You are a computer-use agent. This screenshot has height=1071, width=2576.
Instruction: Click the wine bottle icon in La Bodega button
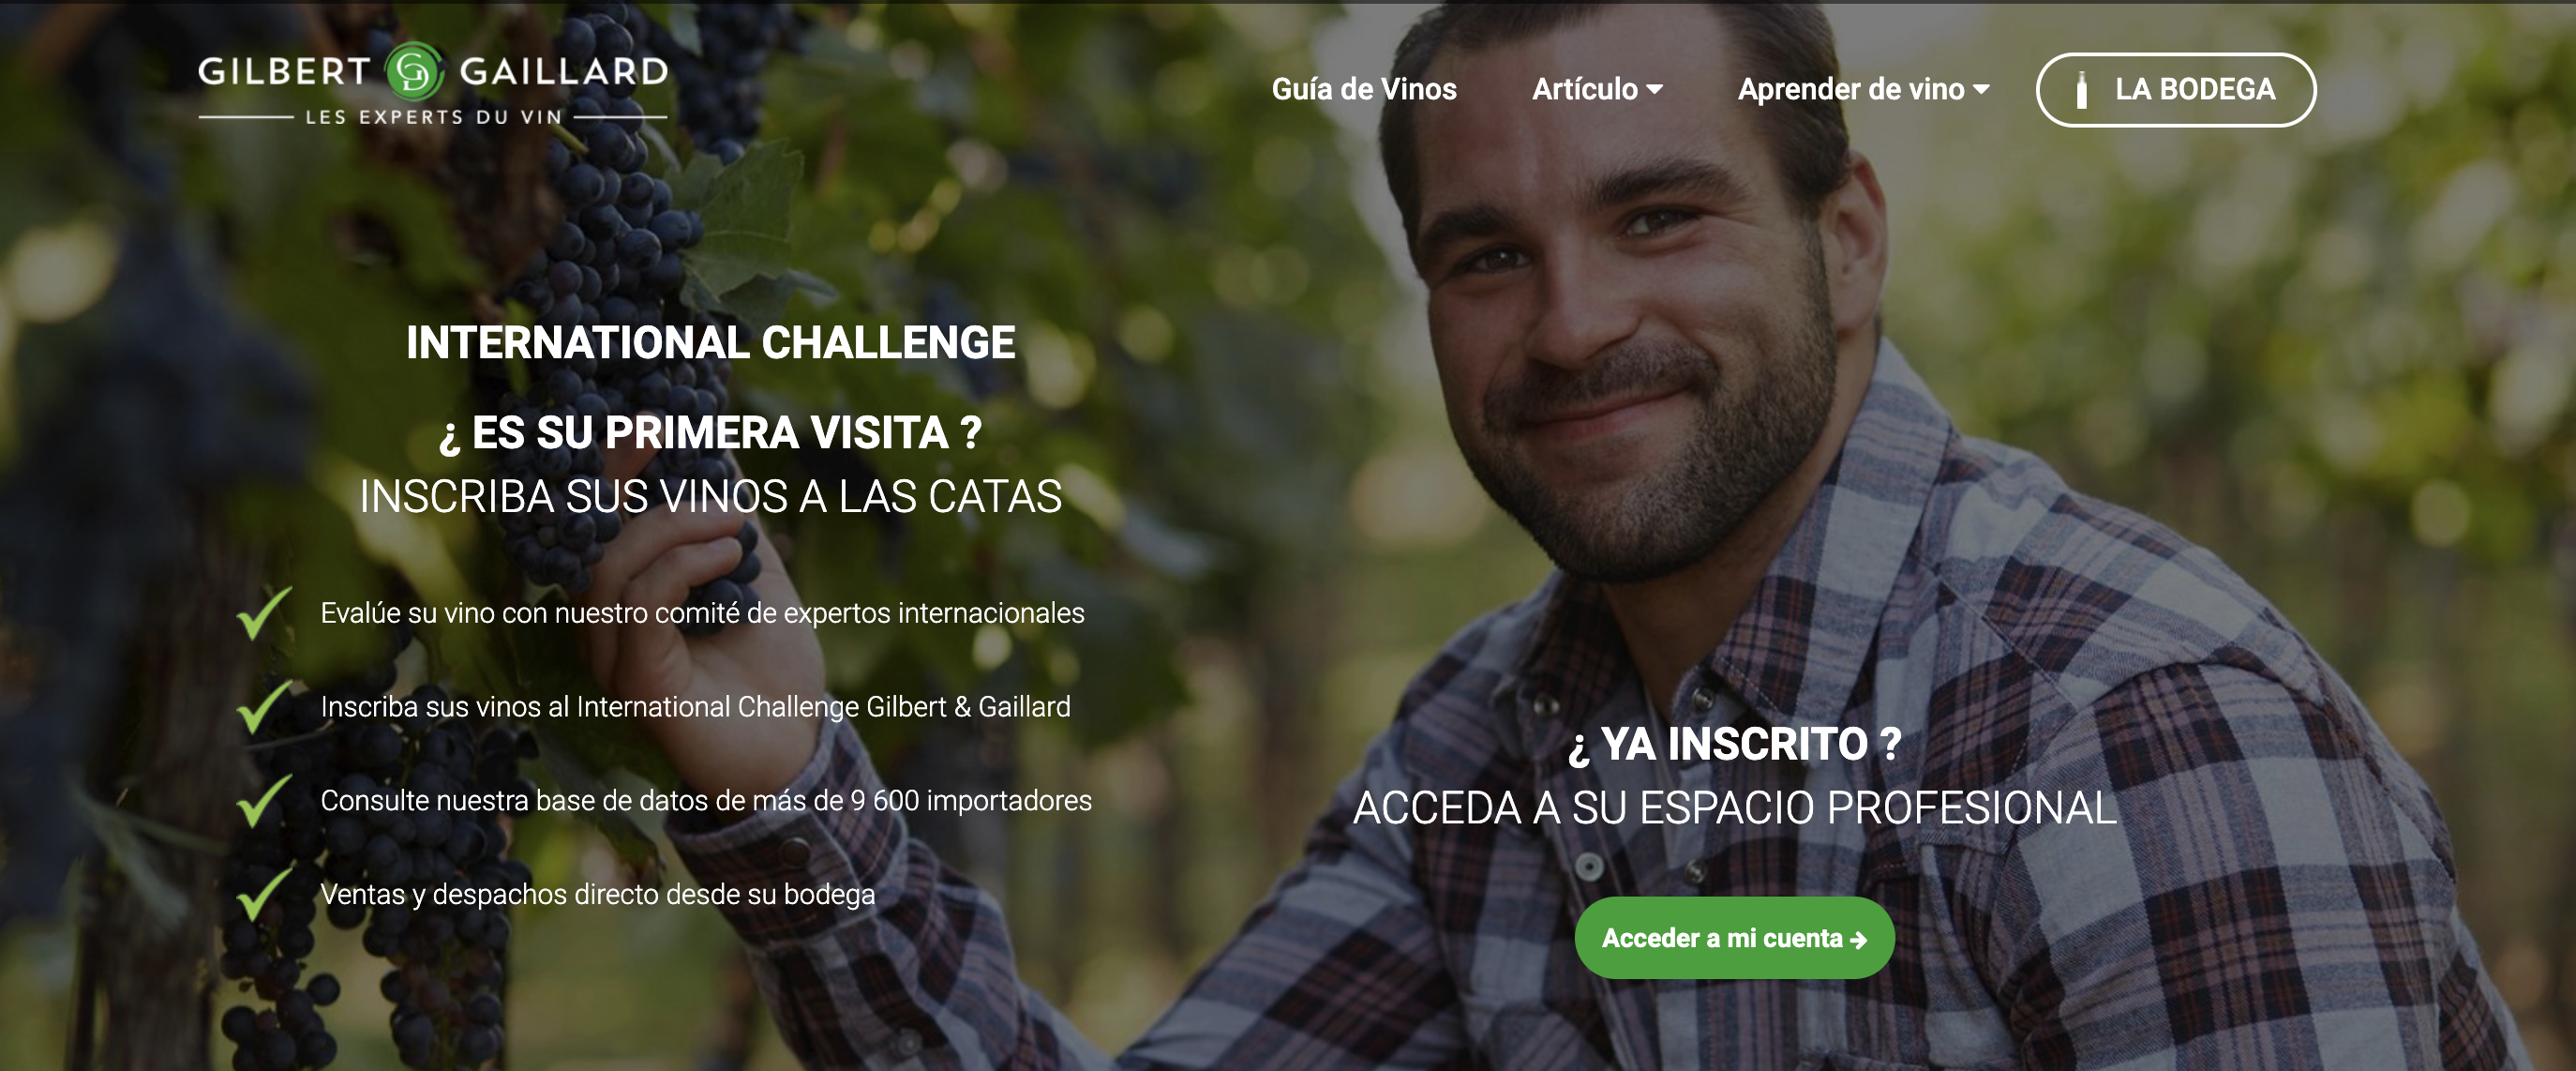click(x=2081, y=91)
